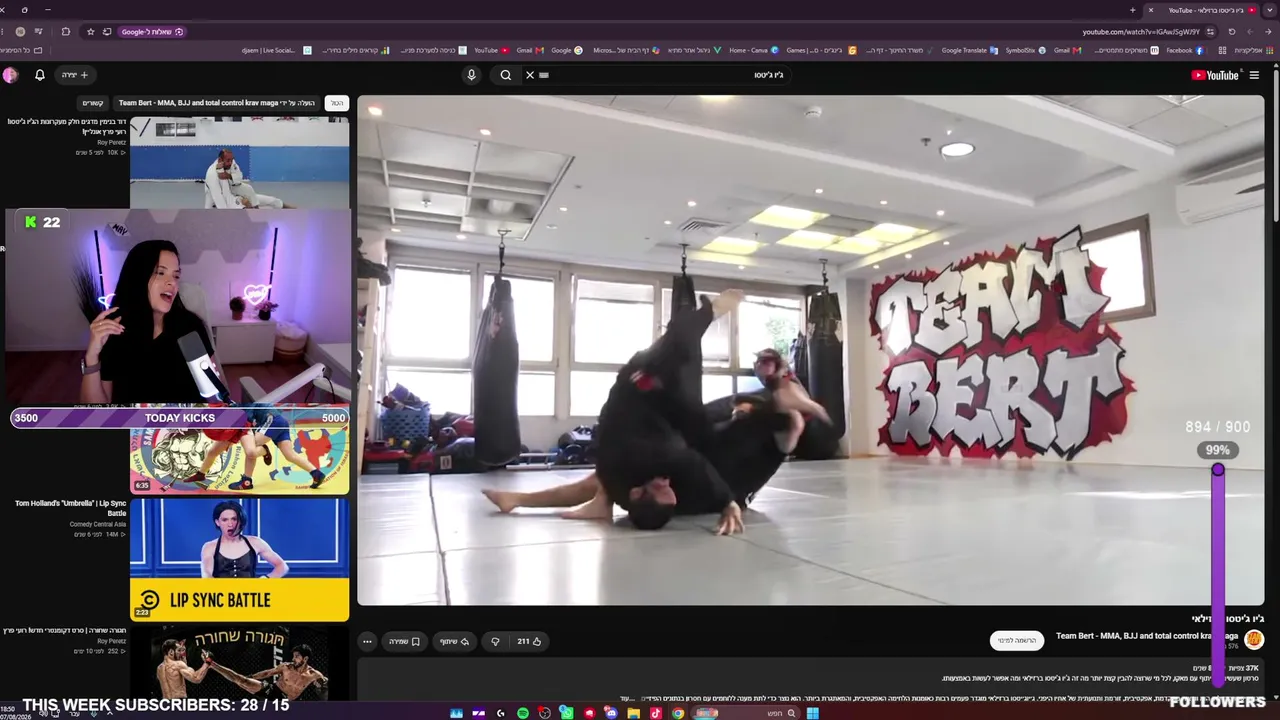The width and height of the screenshot is (1280, 720).
Task: Click the YouTube search magnifier button
Action: tap(506, 75)
